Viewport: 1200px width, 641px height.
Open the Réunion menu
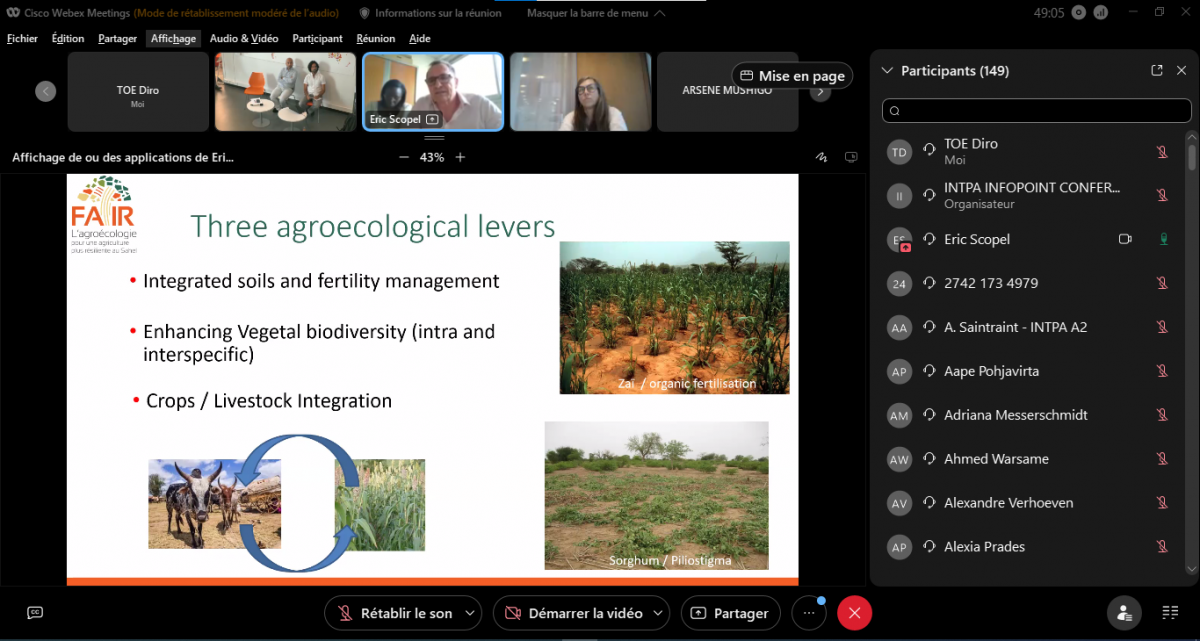tap(376, 38)
